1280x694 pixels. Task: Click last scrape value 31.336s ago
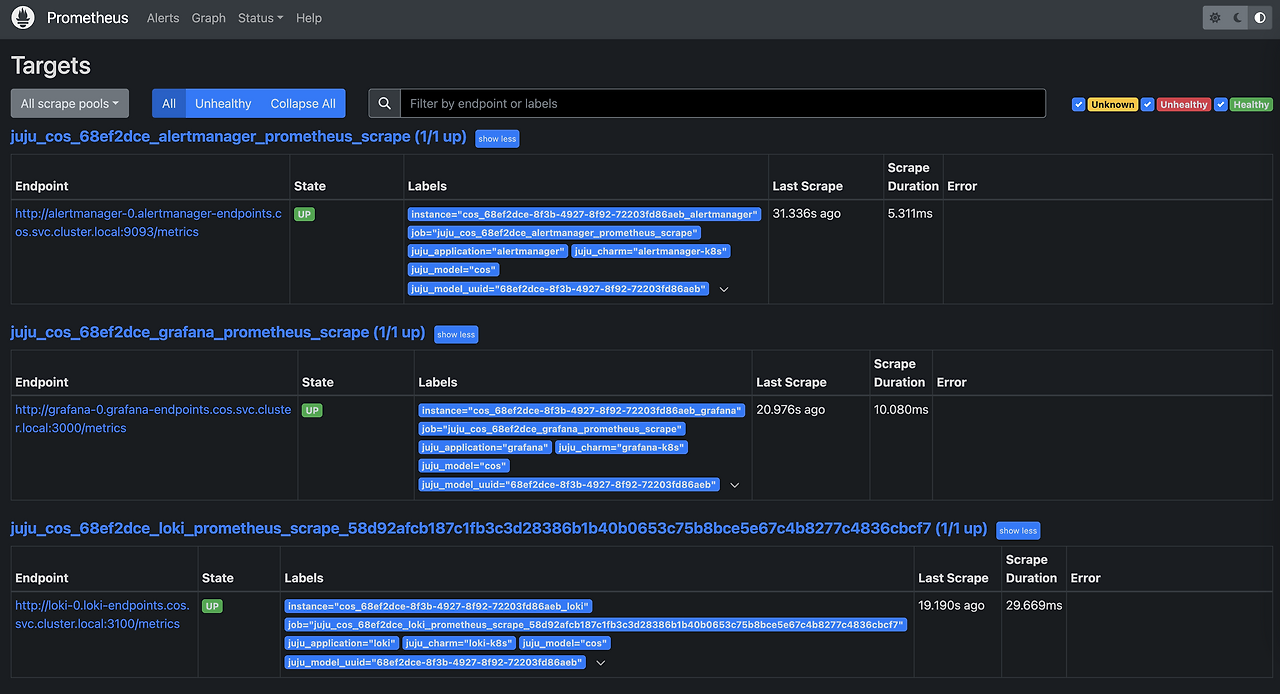pos(806,214)
